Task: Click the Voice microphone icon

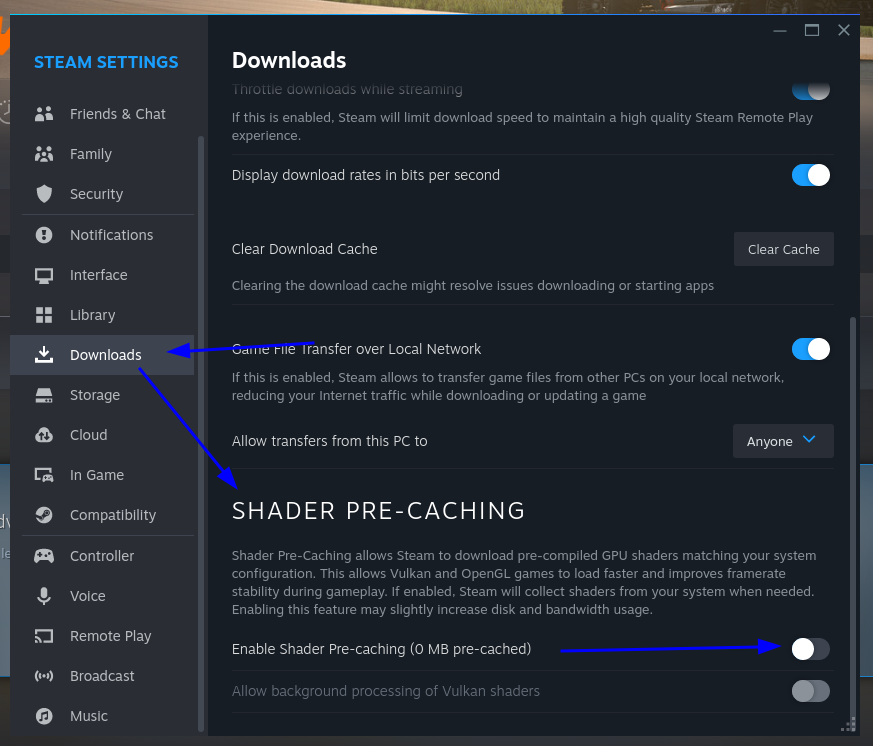Action: (x=44, y=596)
